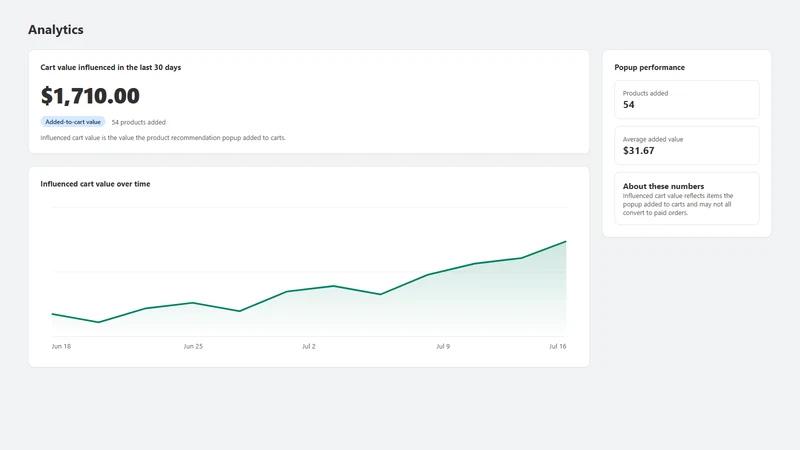Click the Jul 16 axis label
This screenshot has height=450, width=800.
click(558, 346)
